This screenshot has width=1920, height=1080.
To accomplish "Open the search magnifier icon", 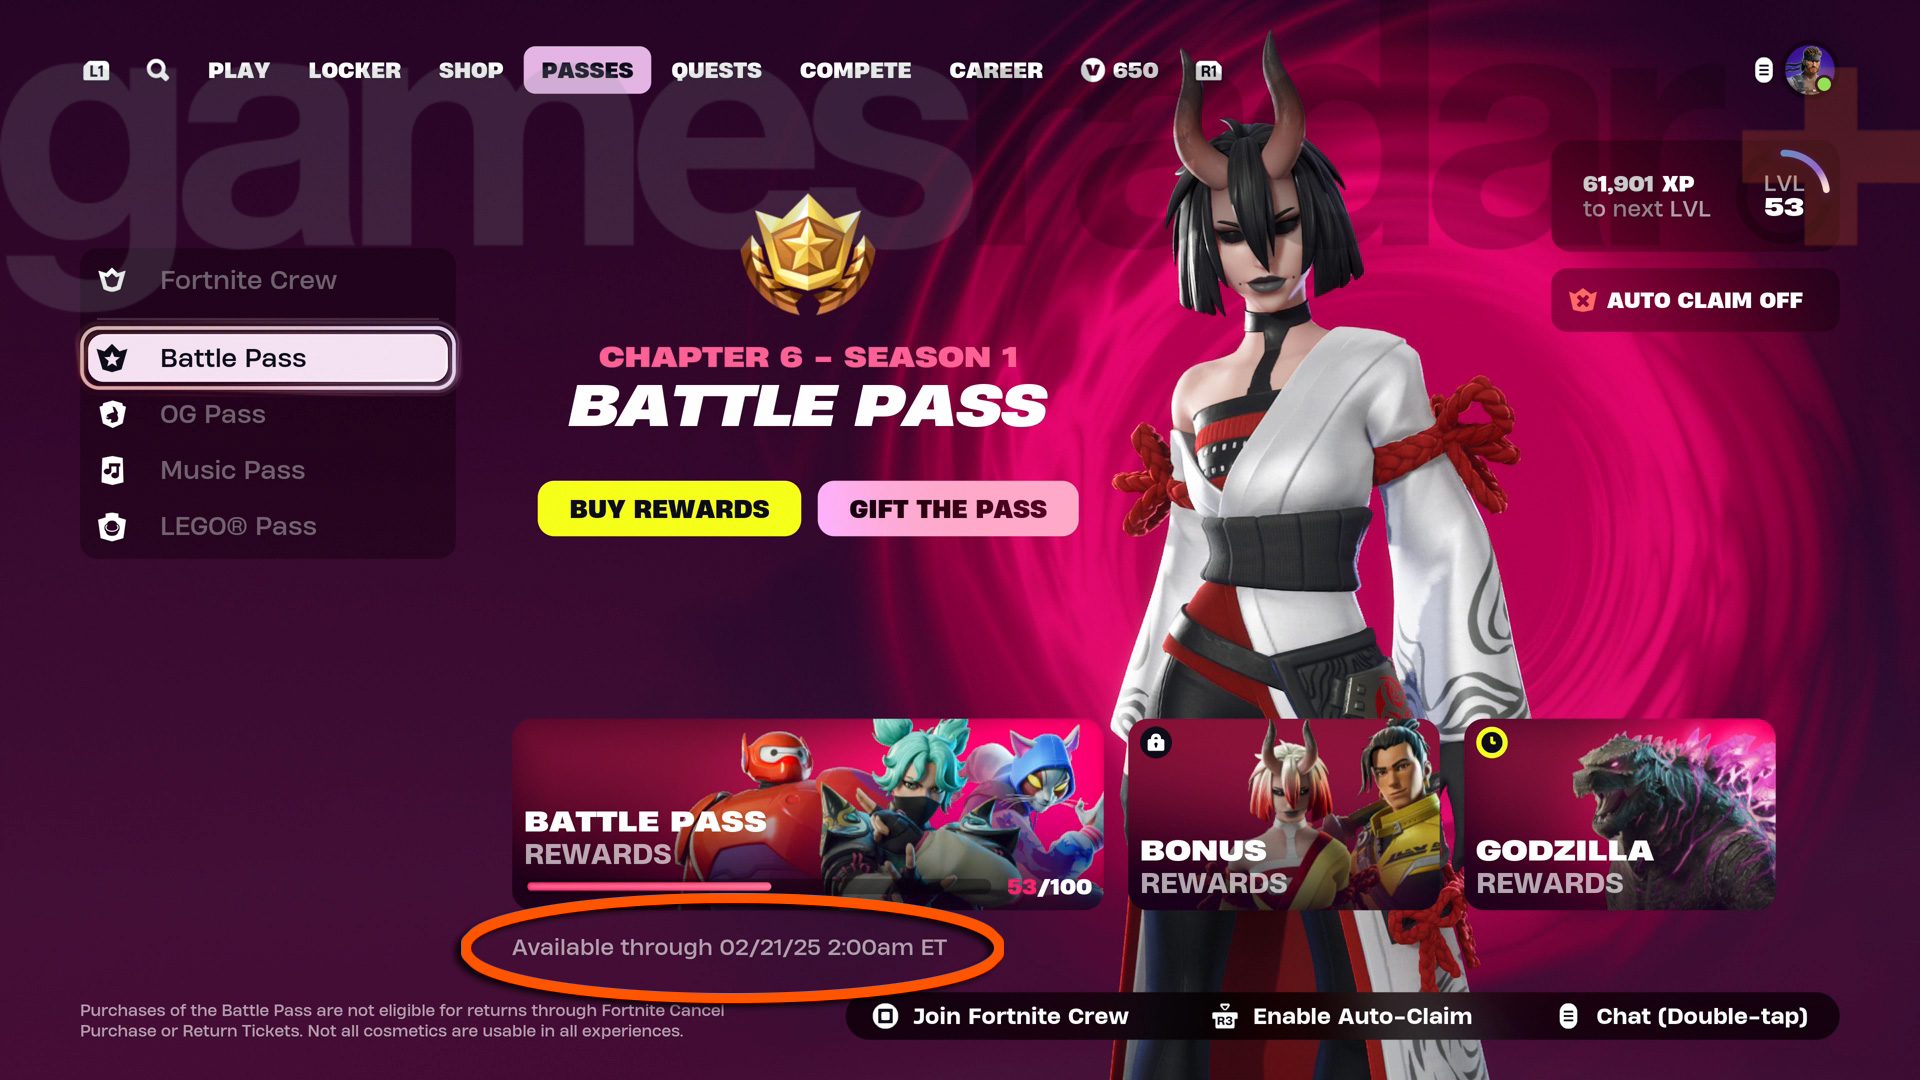I will click(x=157, y=70).
